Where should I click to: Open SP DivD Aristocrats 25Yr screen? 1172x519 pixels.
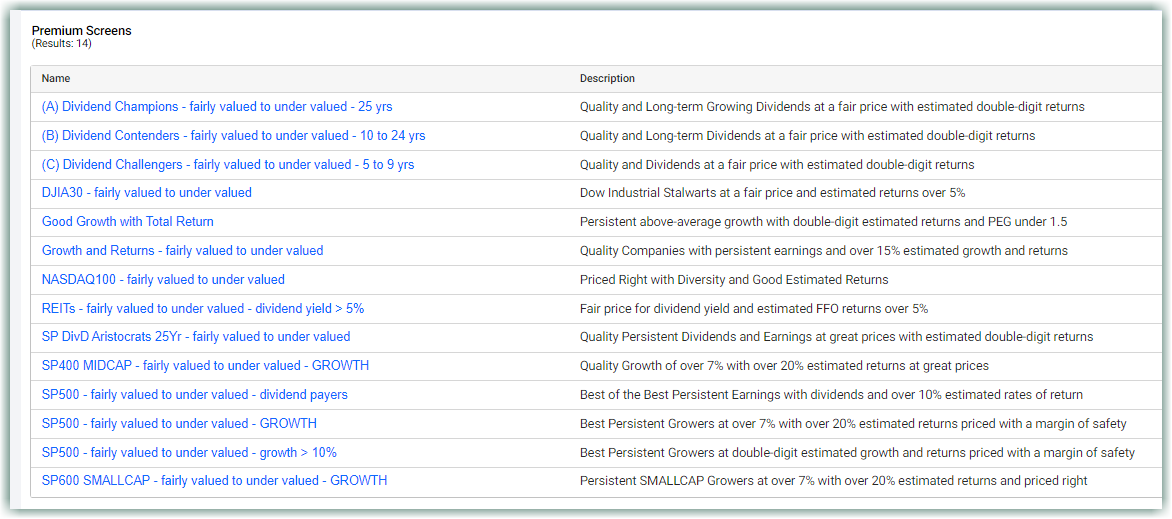196,337
